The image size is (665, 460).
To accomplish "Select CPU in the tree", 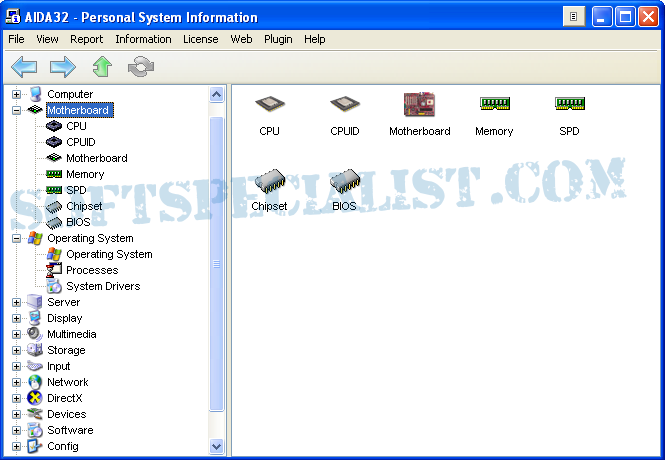I will point(76,126).
